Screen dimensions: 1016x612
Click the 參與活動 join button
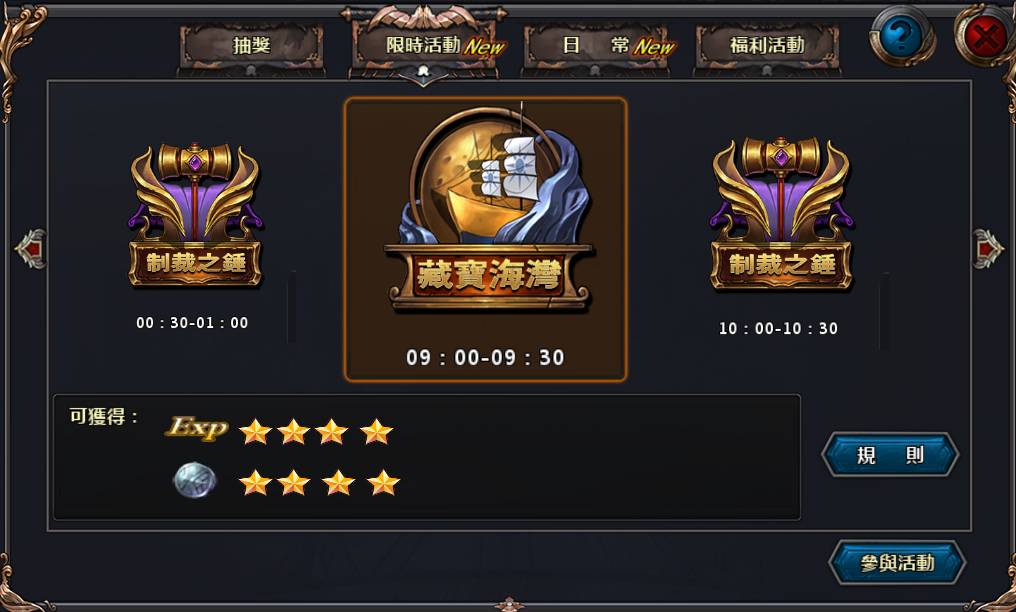coord(897,563)
